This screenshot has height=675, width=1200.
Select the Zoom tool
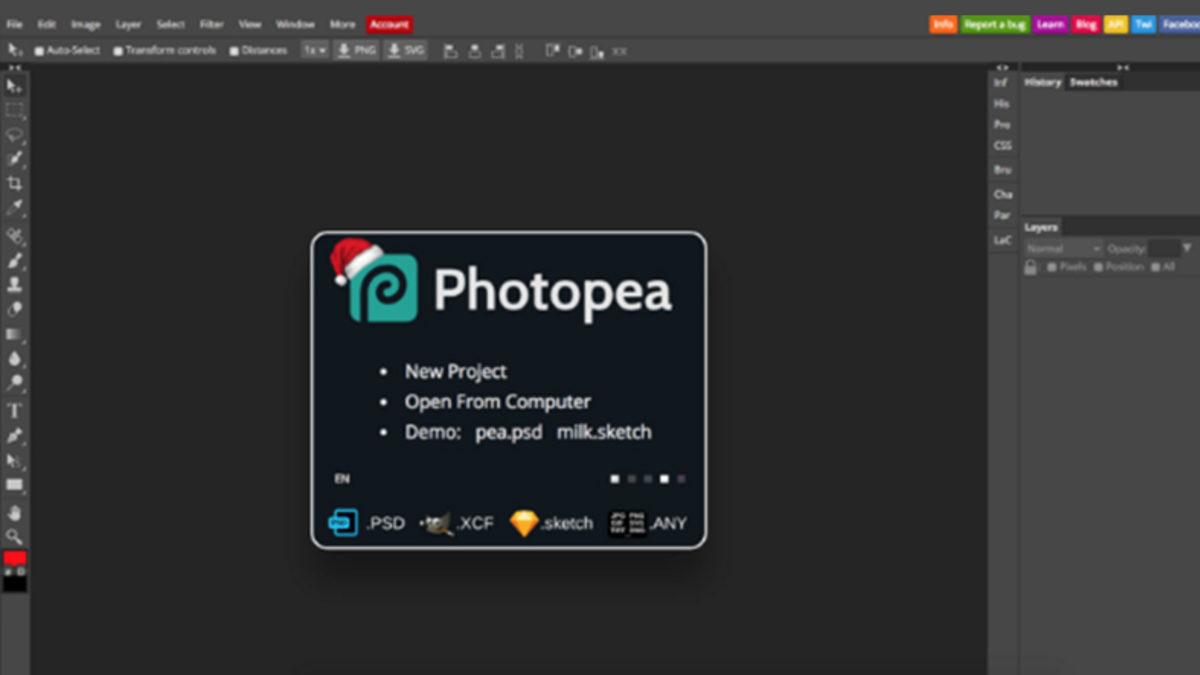click(14, 537)
